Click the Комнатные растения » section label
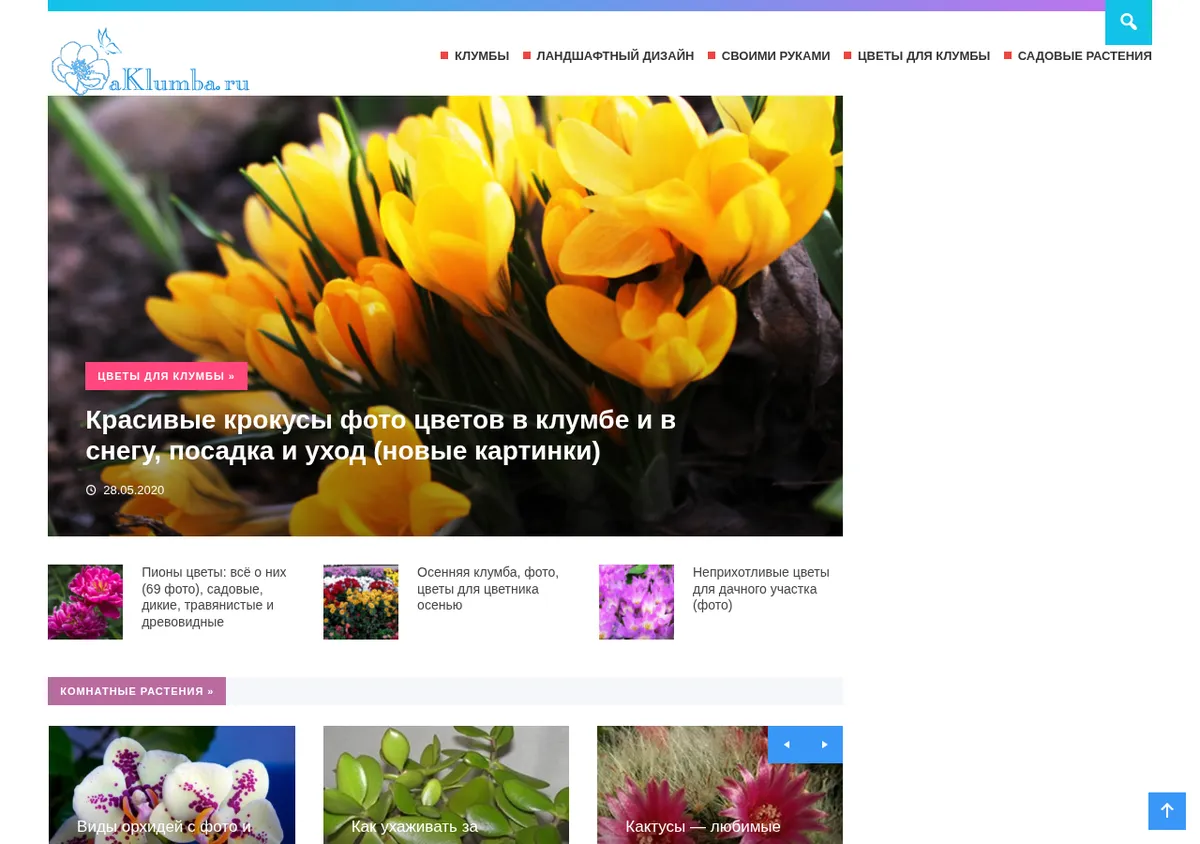The image size is (1200, 844). point(137,691)
